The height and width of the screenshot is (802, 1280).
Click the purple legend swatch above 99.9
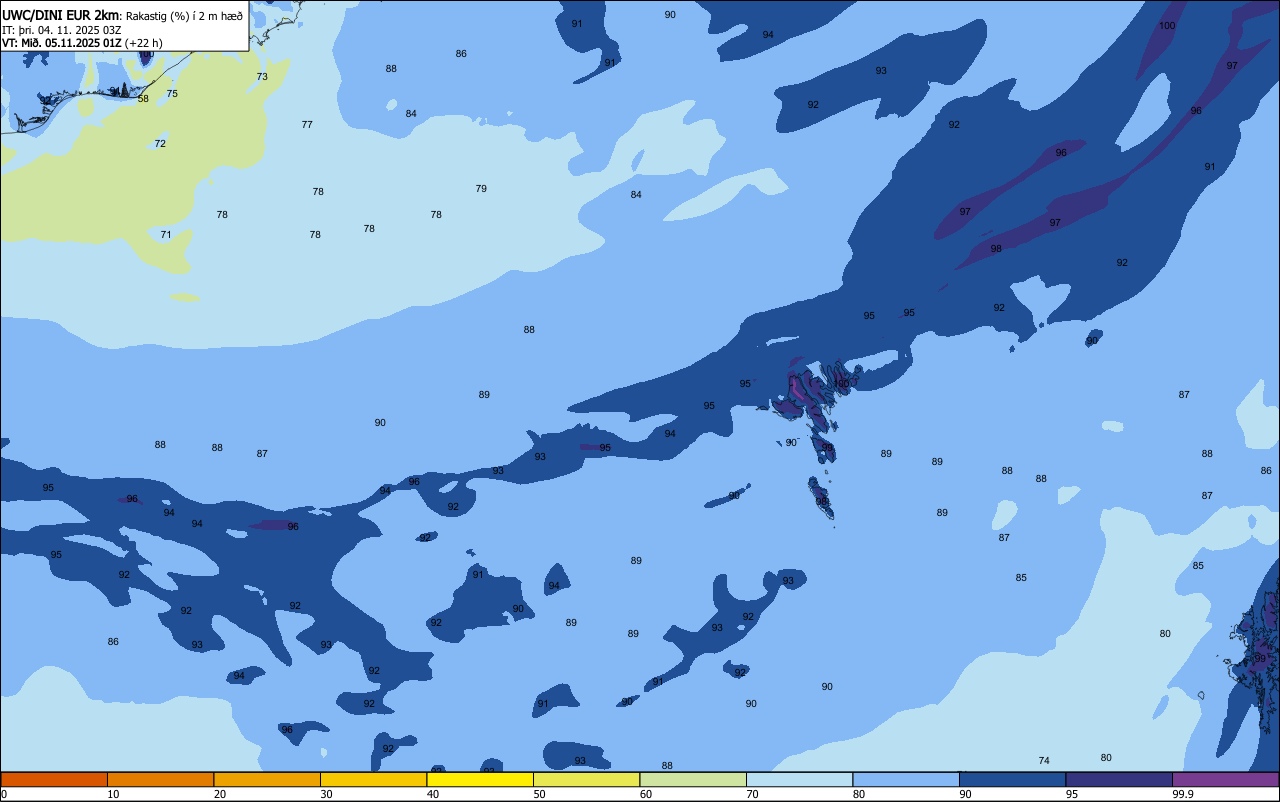[1225, 779]
